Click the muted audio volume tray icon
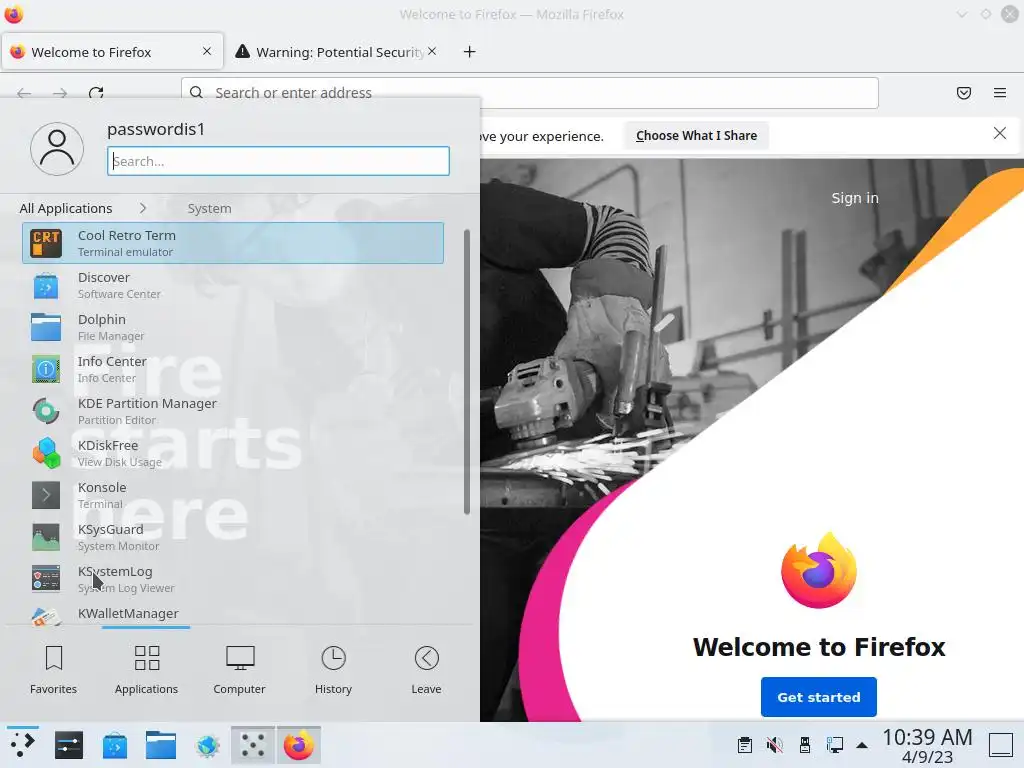The image size is (1024, 768). click(775, 745)
